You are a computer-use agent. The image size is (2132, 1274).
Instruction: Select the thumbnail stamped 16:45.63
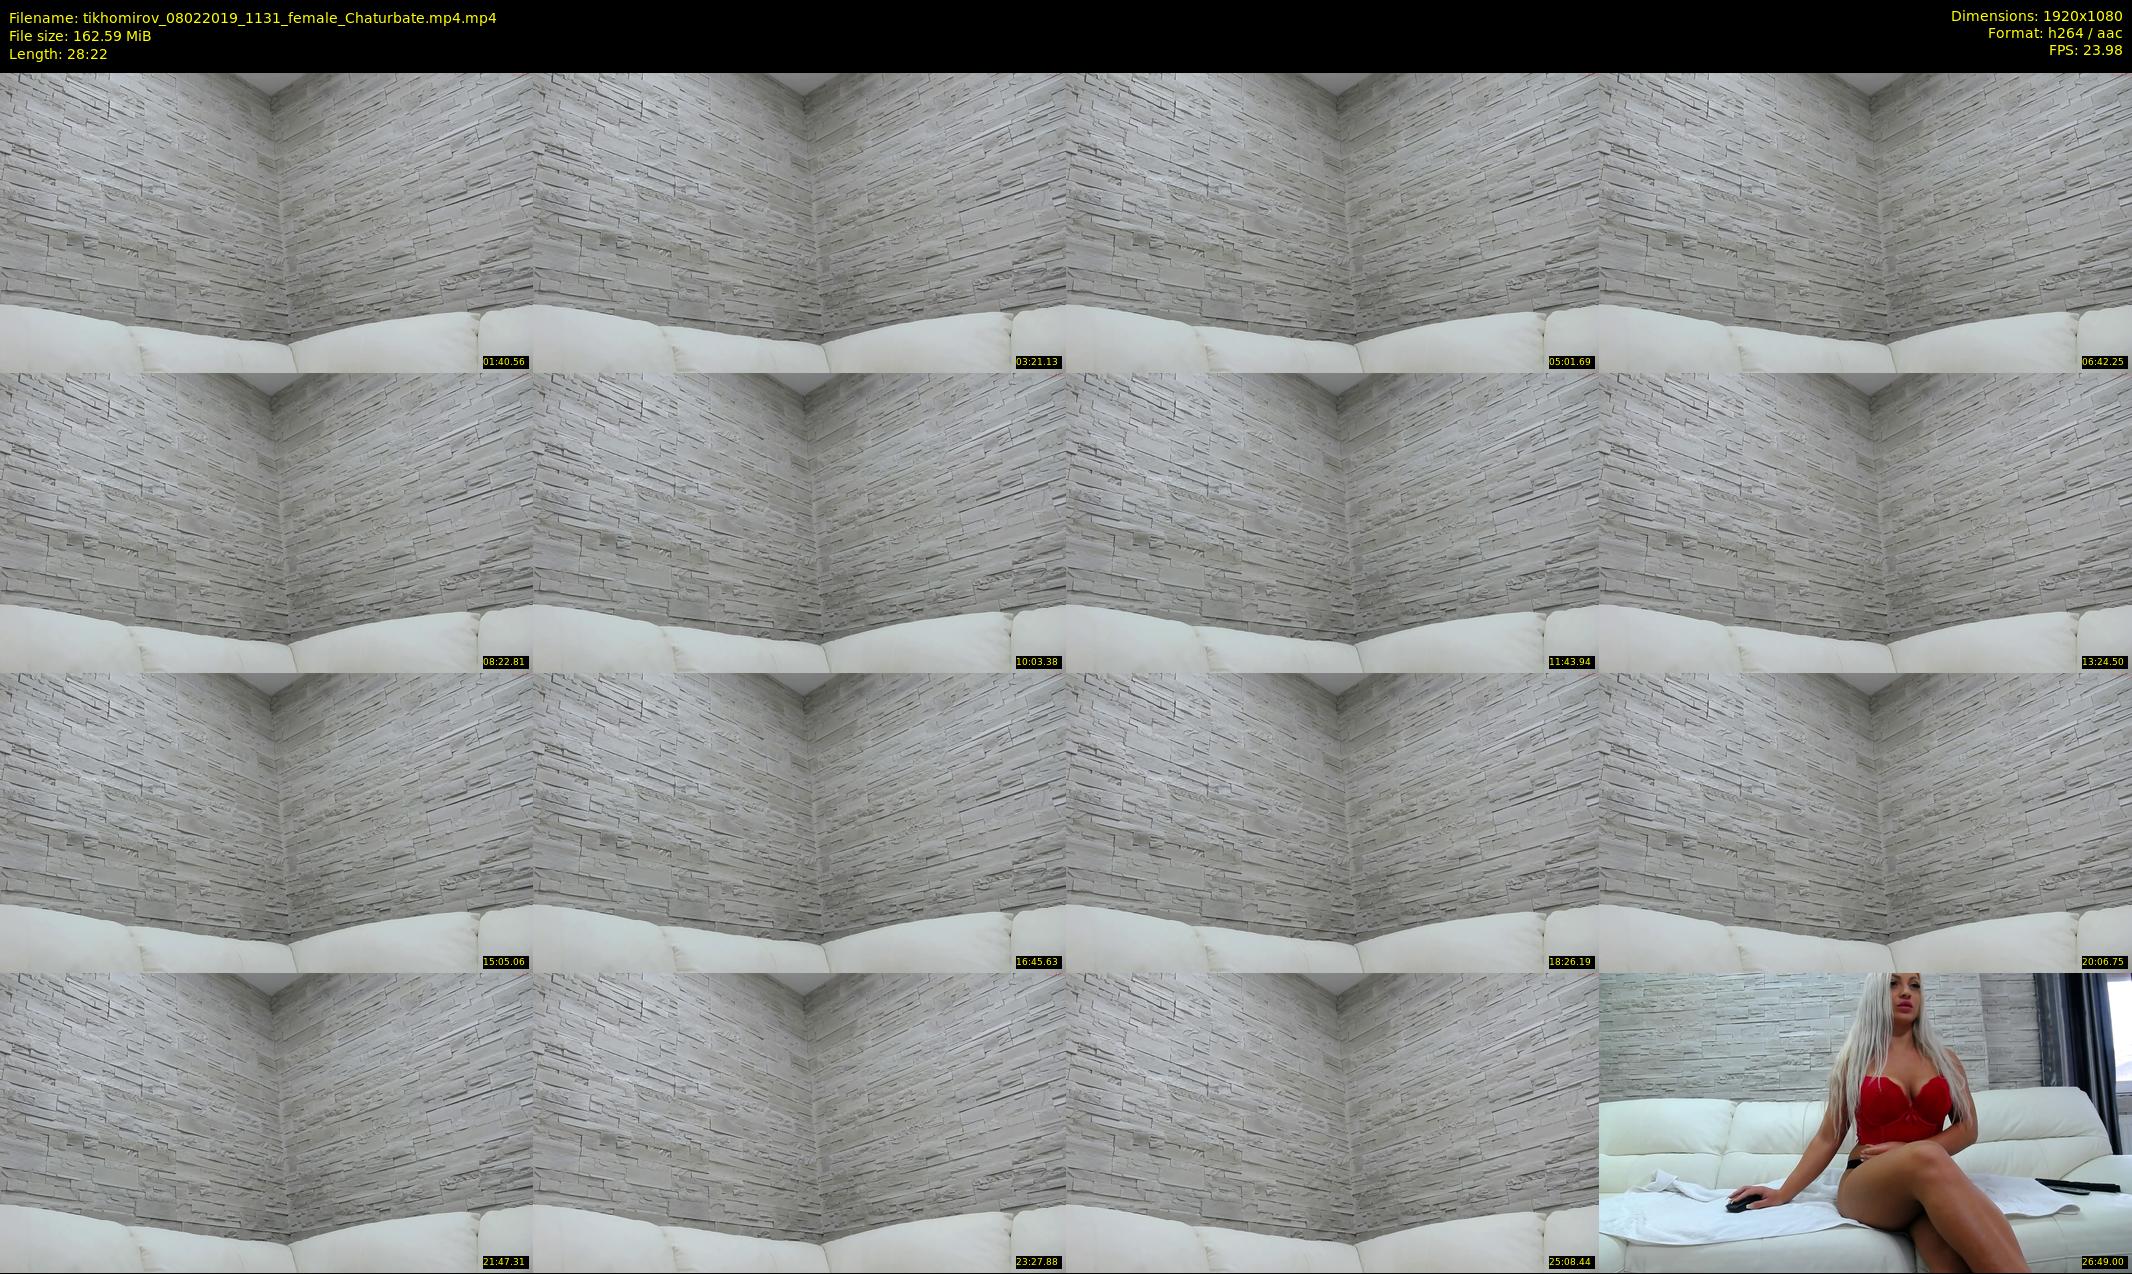coord(799,822)
